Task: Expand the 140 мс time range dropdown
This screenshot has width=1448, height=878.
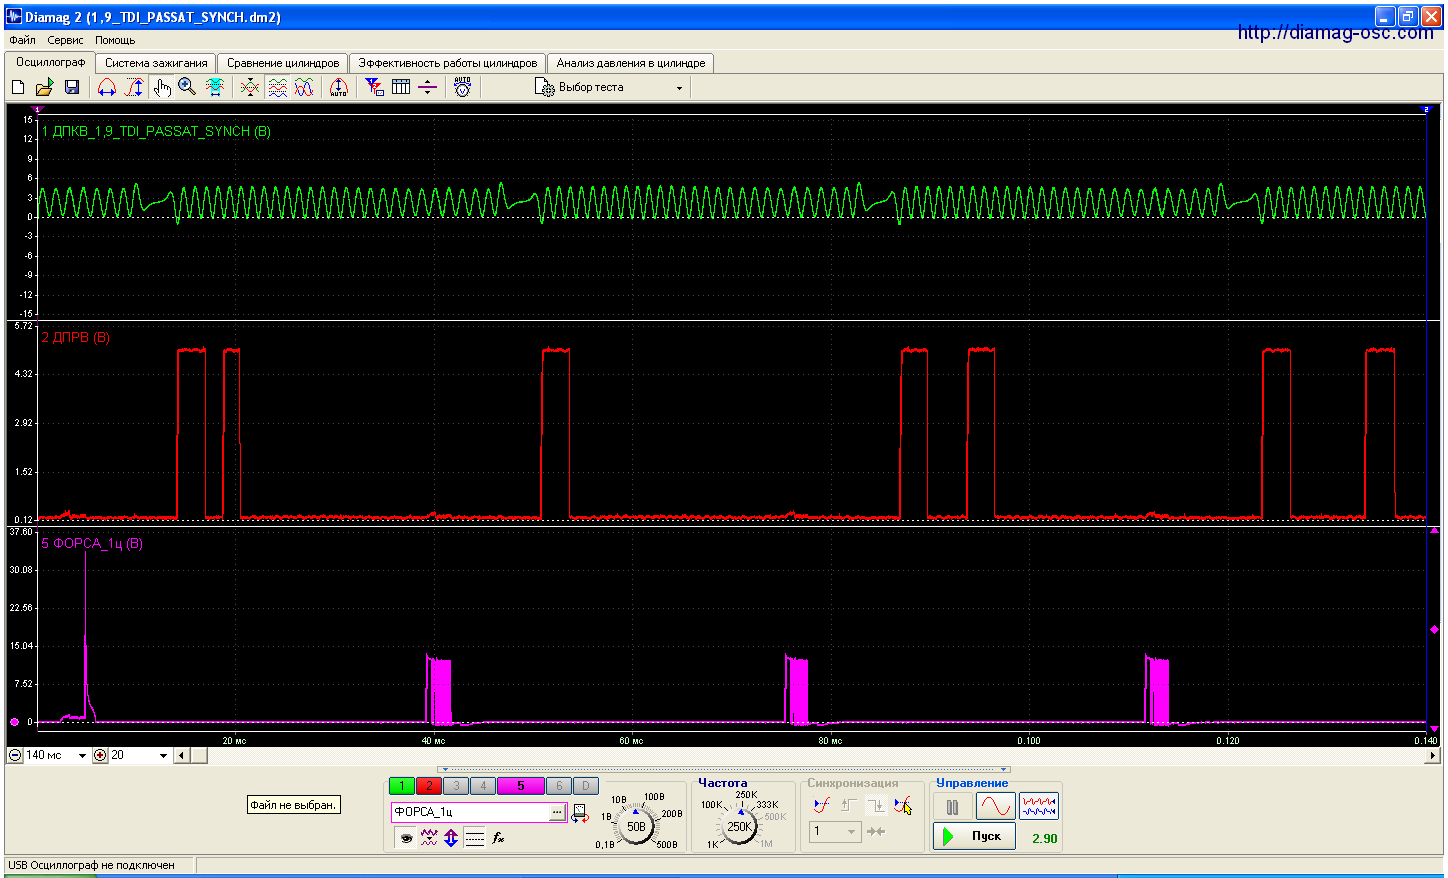Action: (x=82, y=756)
